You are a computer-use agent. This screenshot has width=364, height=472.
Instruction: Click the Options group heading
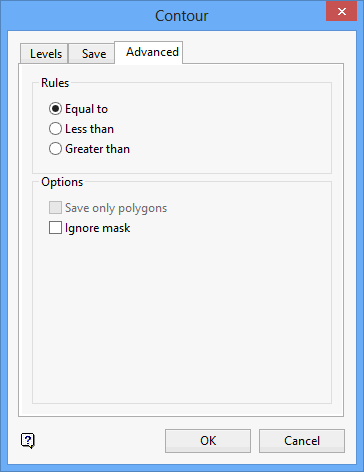pyautogui.click(x=62, y=182)
